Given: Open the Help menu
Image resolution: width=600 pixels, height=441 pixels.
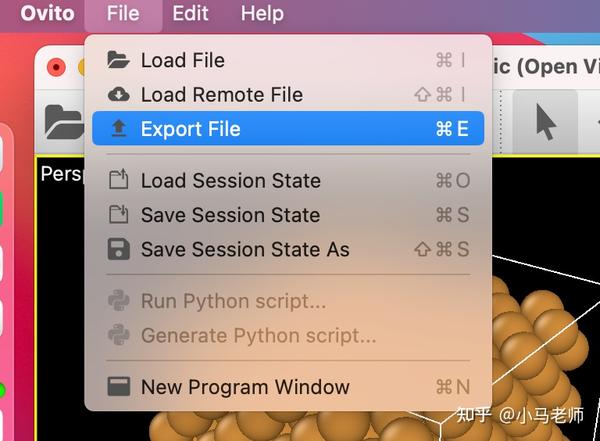Looking at the screenshot, I should click(262, 14).
